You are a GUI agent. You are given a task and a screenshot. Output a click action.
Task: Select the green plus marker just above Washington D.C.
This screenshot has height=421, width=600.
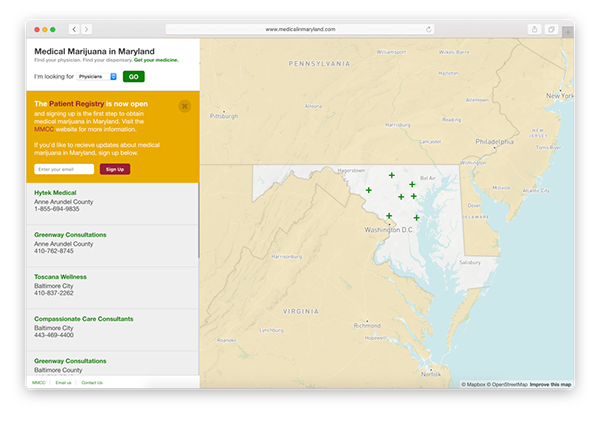389,215
